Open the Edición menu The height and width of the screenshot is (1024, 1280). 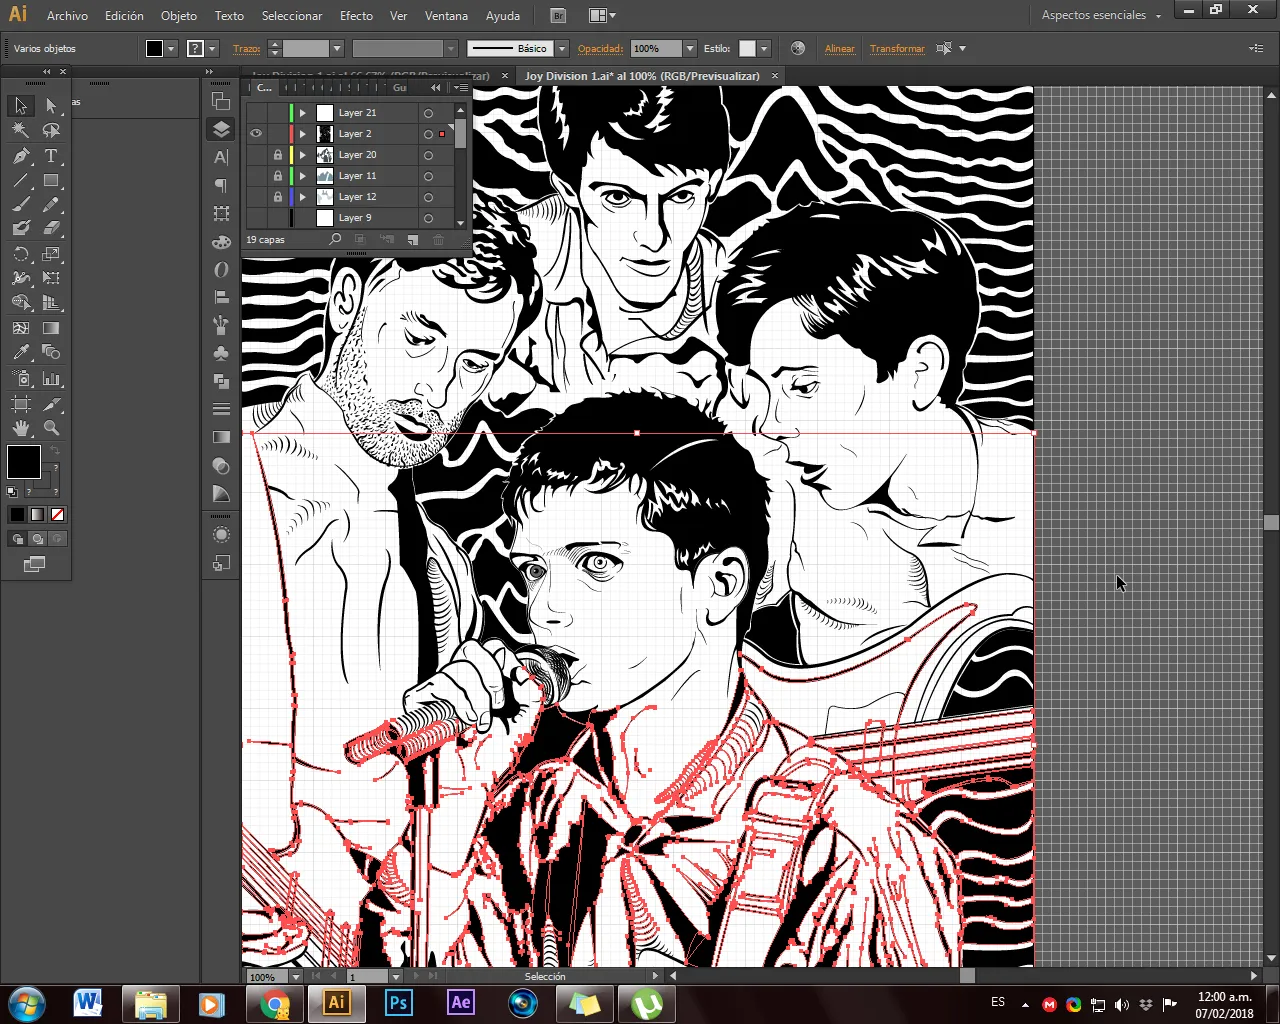[x=124, y=15]
